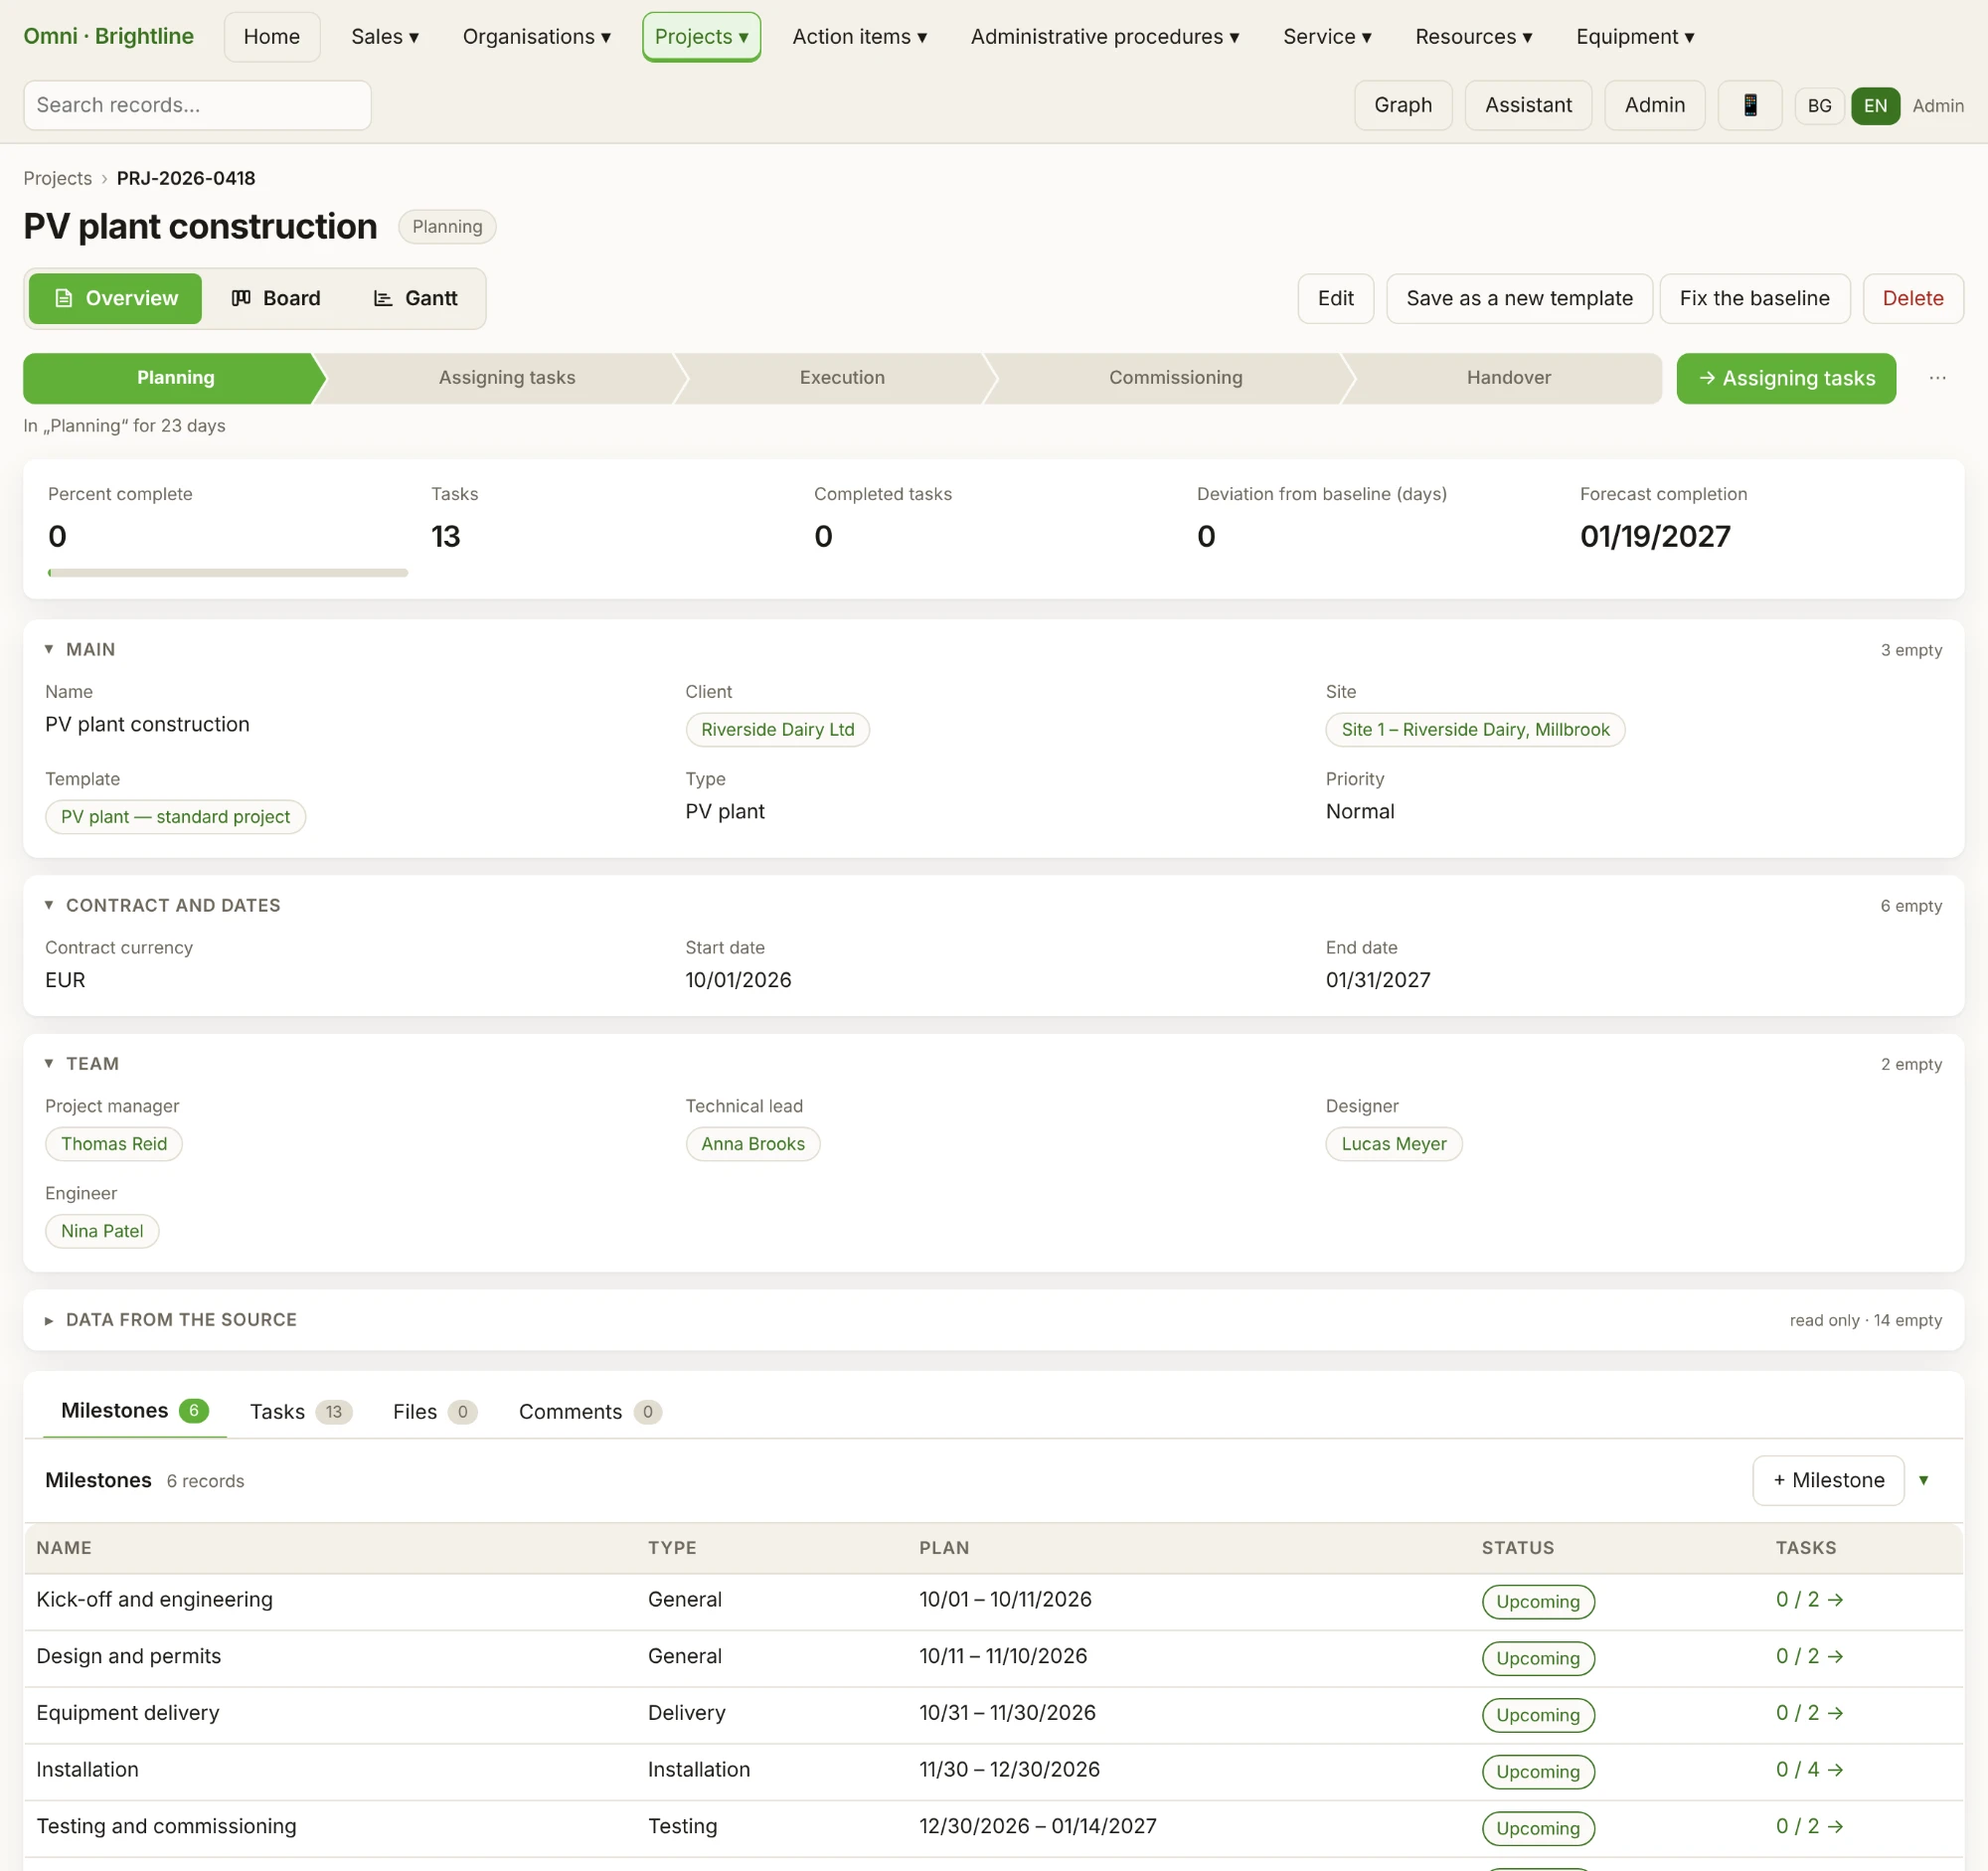Add a new Milestone

[1828, 1480]
